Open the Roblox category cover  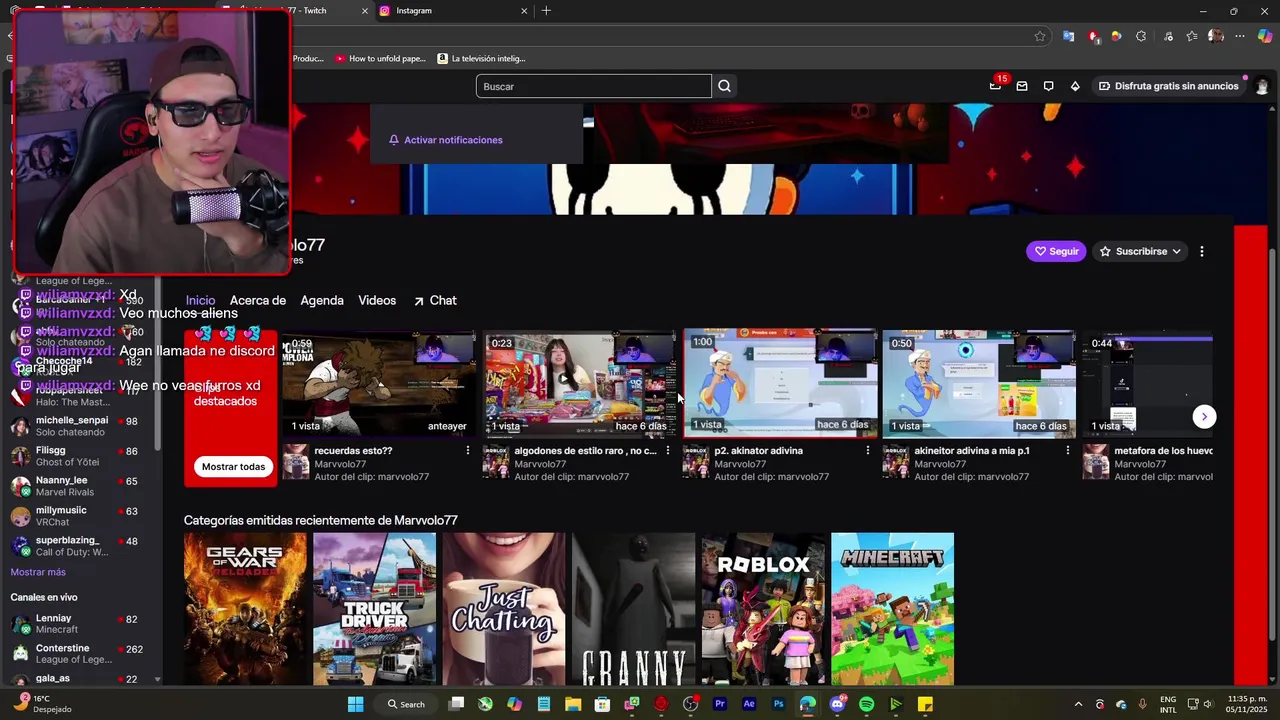pyautogui.click(x=763, y=609)
